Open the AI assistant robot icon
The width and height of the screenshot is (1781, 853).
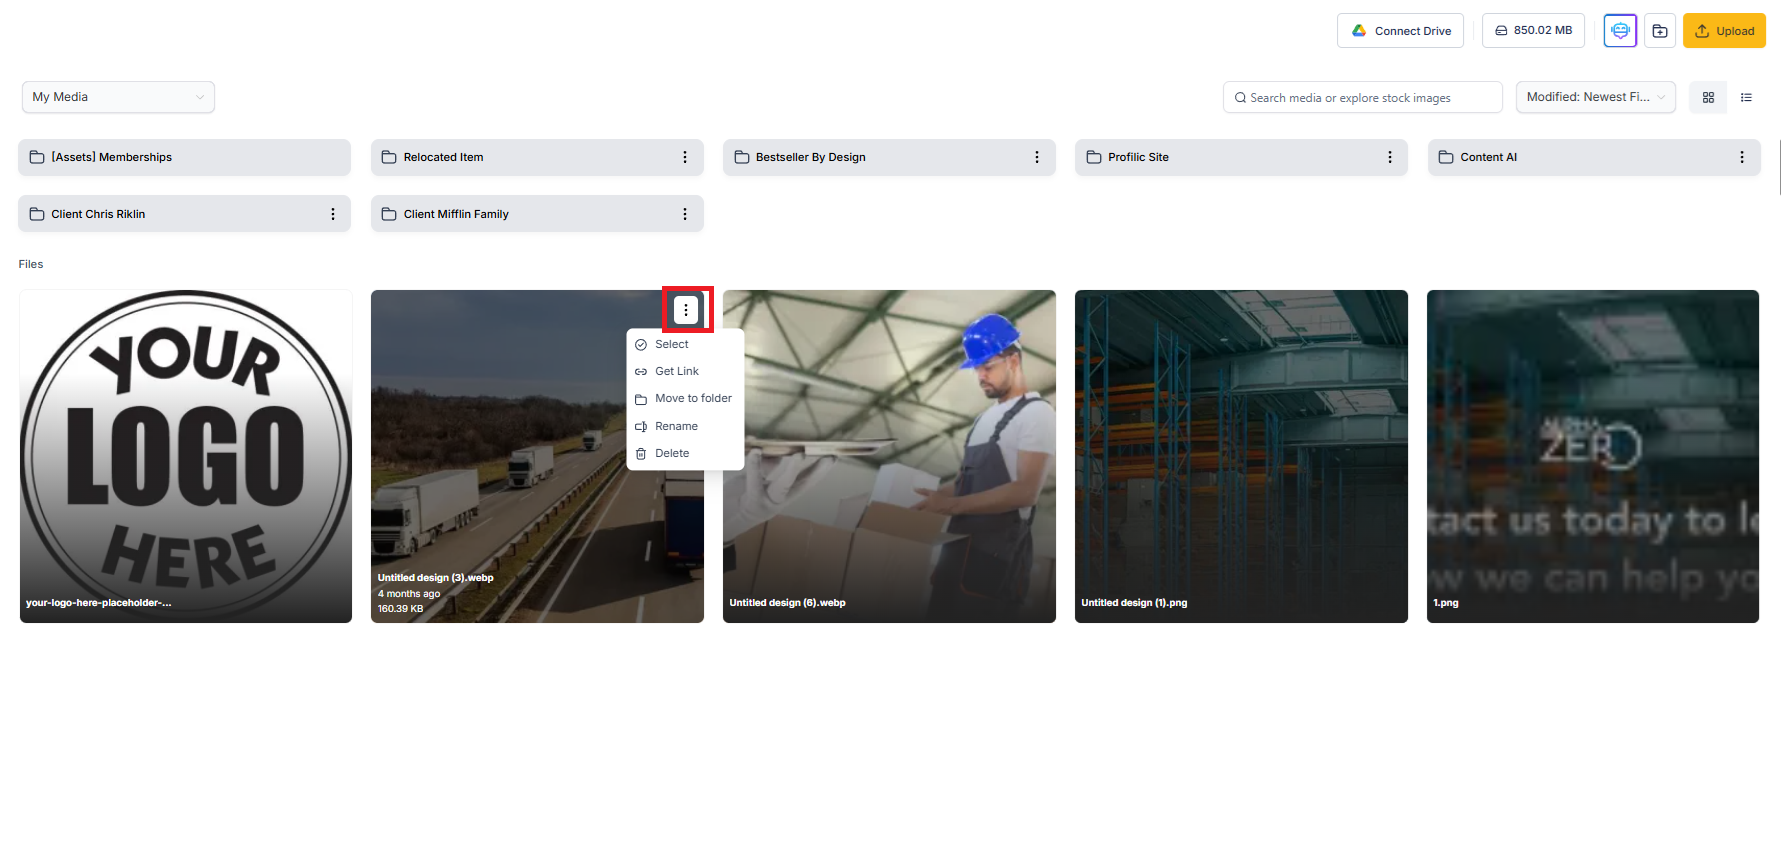tap(1620, 31)
